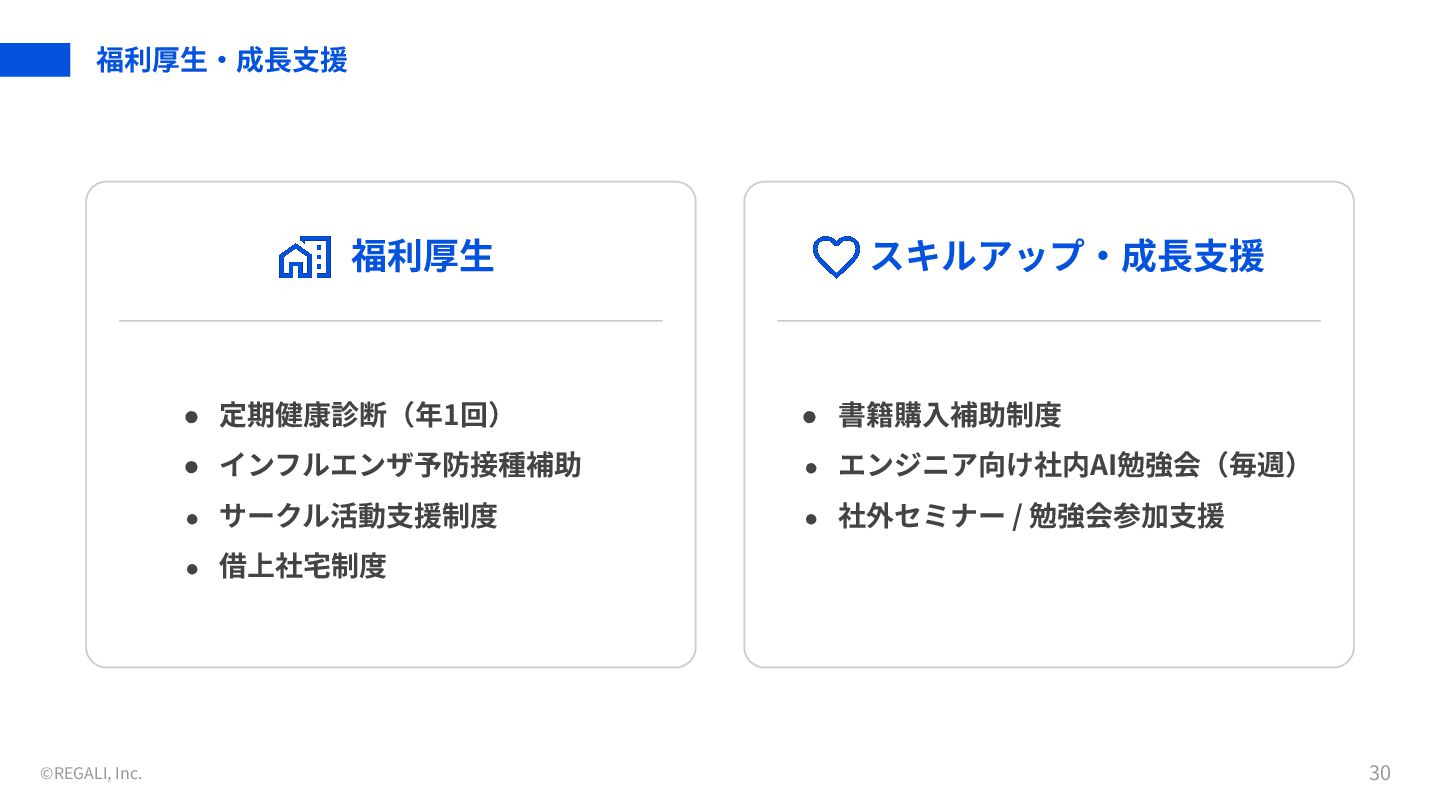Click the divider line under スキルアップ heading
1440x810 pixels.
click(x=1049, y=321)
